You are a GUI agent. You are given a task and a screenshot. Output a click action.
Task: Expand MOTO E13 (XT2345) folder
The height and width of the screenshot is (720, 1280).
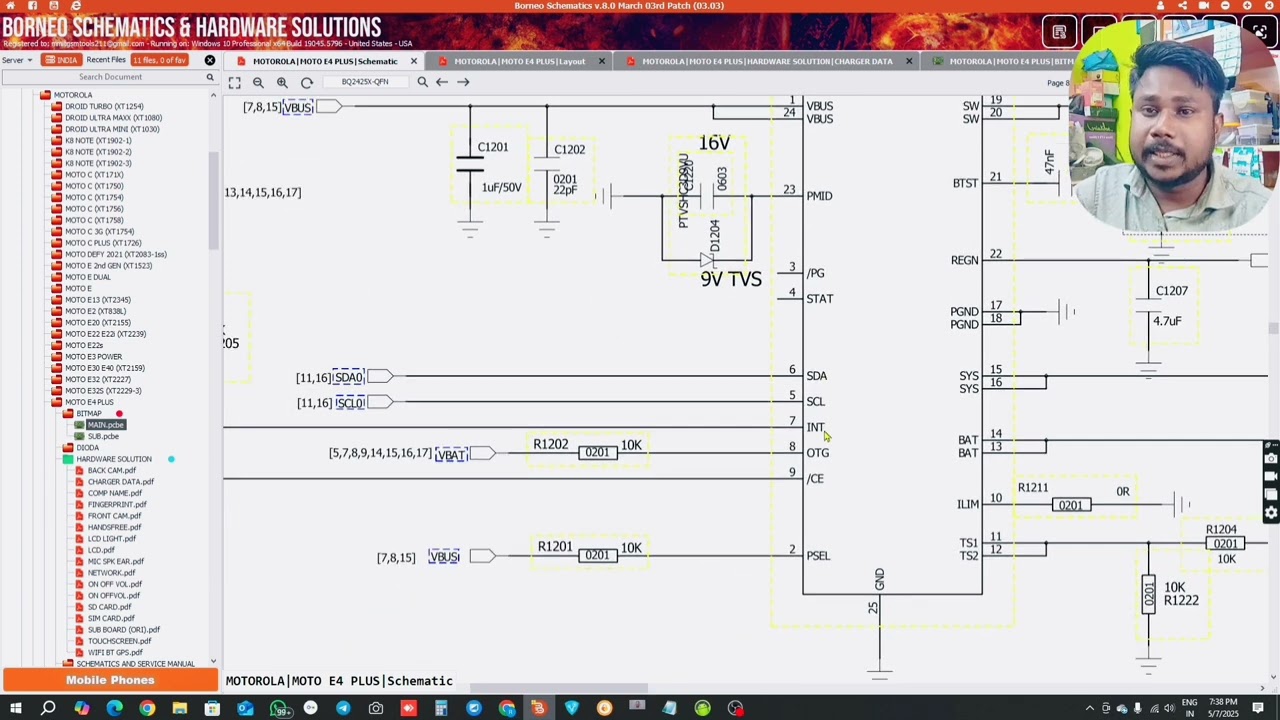tap(97, 300)
